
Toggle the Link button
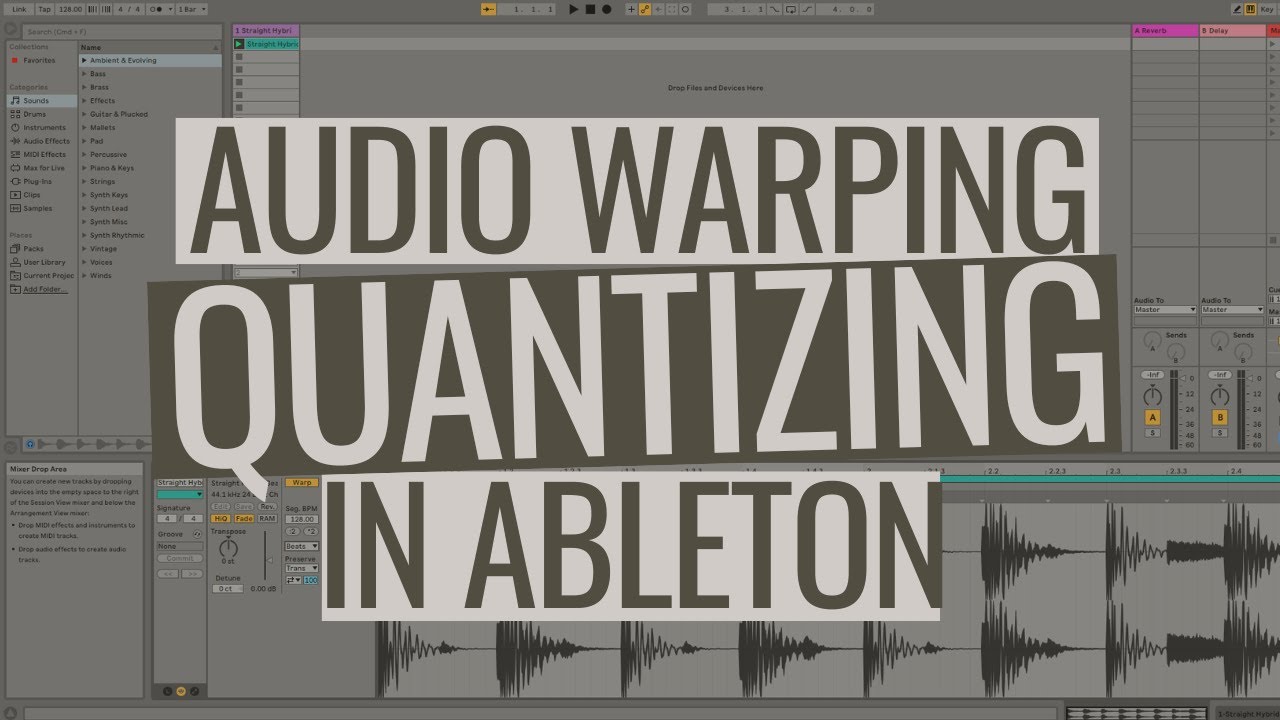[20, 9]
